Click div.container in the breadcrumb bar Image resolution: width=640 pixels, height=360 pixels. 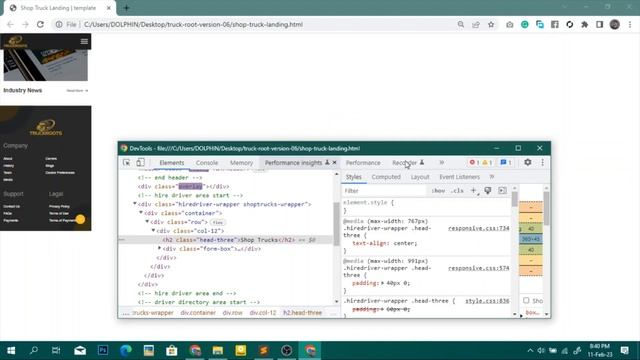coord(198,313)
